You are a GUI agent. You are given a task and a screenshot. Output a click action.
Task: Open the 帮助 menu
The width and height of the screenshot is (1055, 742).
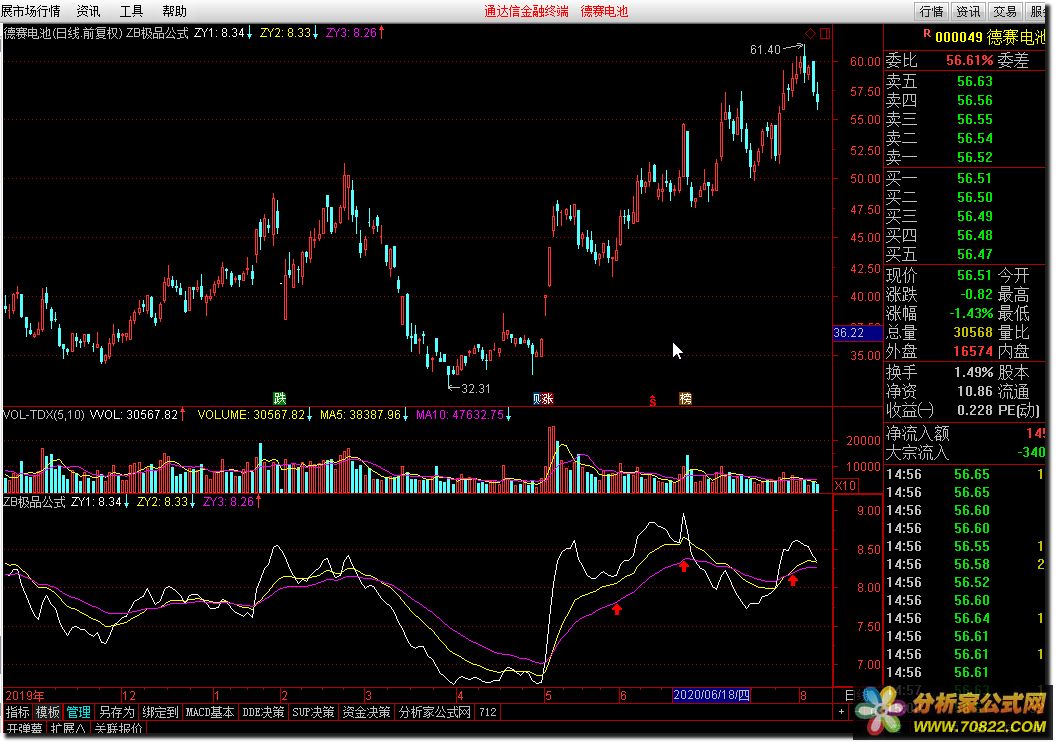click(x=174, y=11)
